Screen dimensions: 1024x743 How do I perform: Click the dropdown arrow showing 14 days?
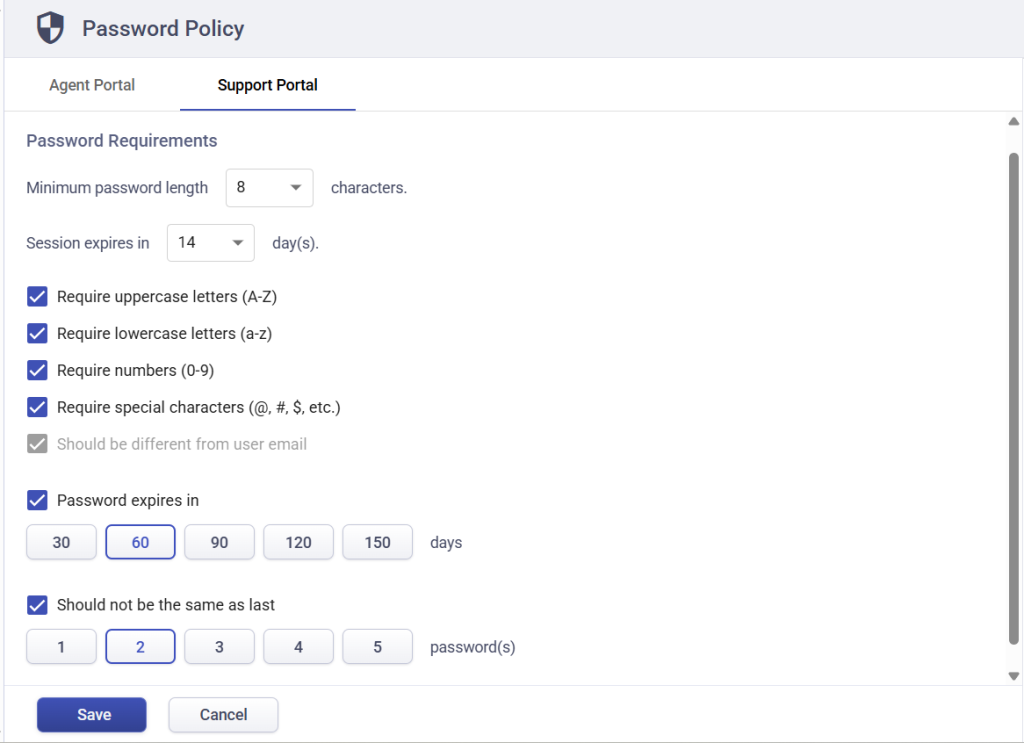pyautogui.click(x=237, y=242)
